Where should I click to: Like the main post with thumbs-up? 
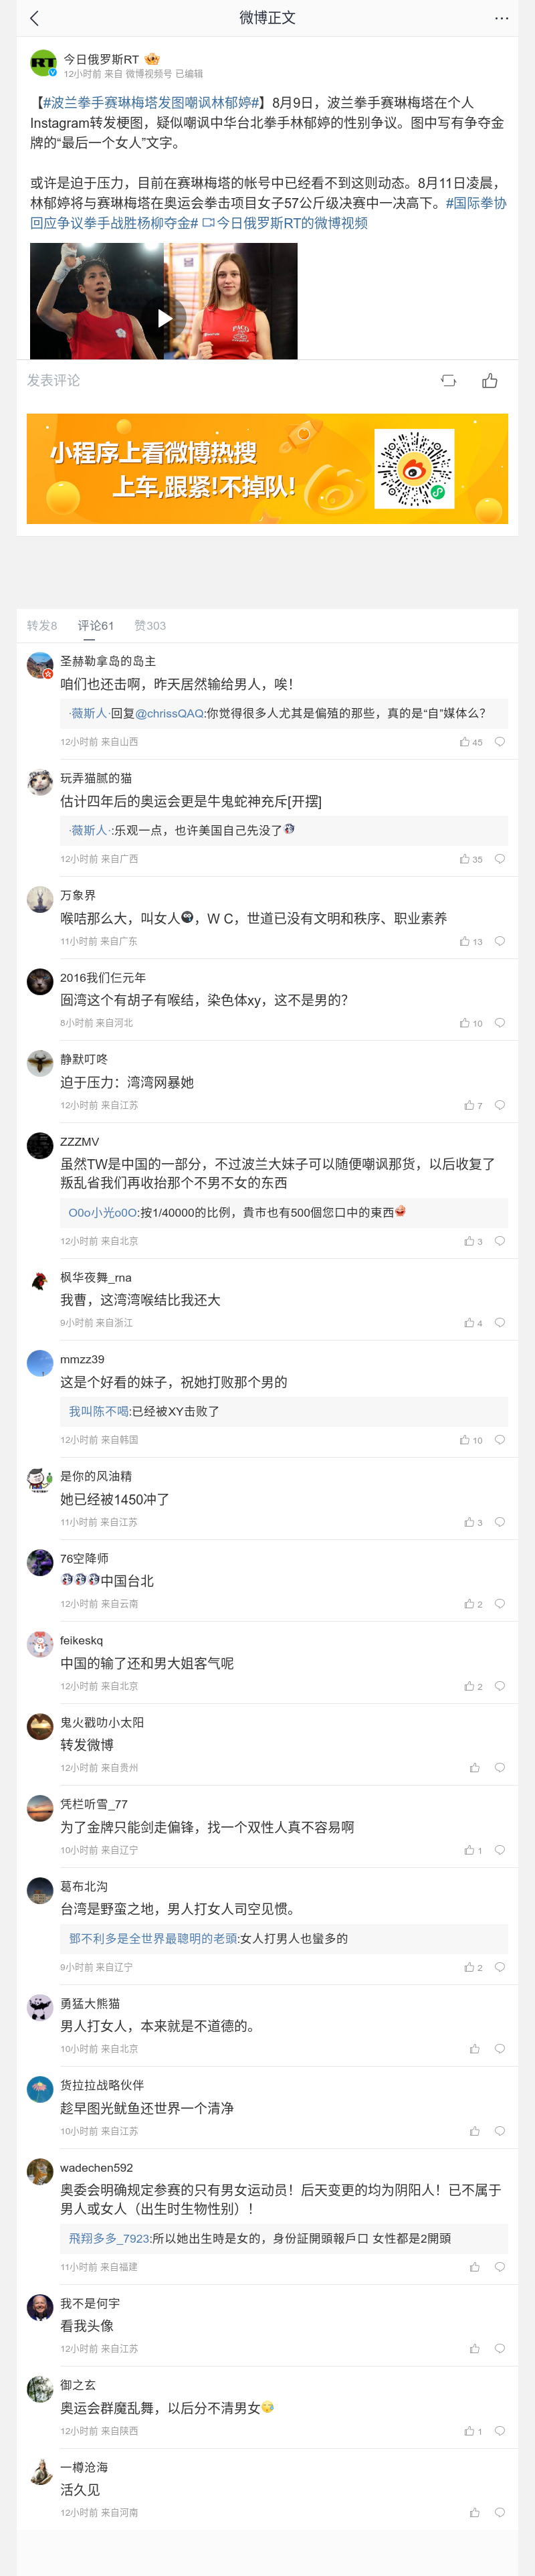click(x=490, y=381)
